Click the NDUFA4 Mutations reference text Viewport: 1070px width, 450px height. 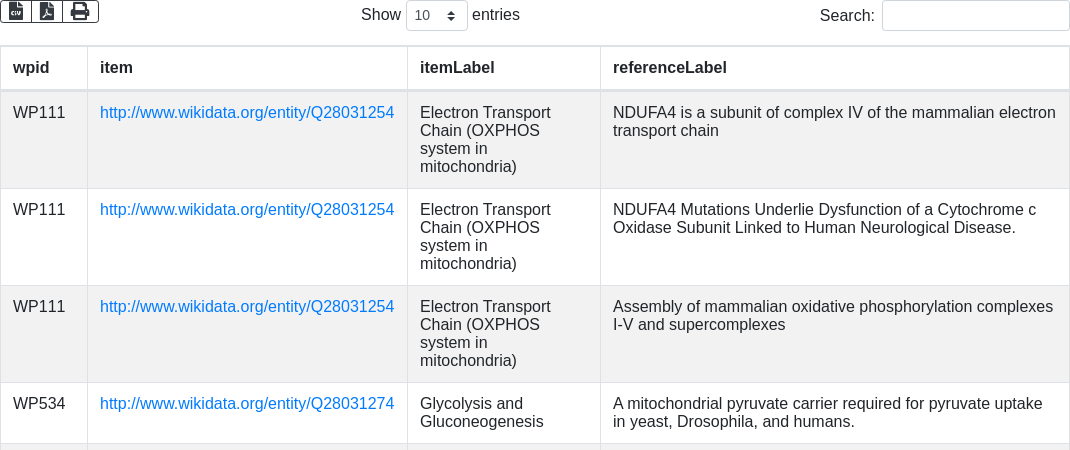(823, 219)
